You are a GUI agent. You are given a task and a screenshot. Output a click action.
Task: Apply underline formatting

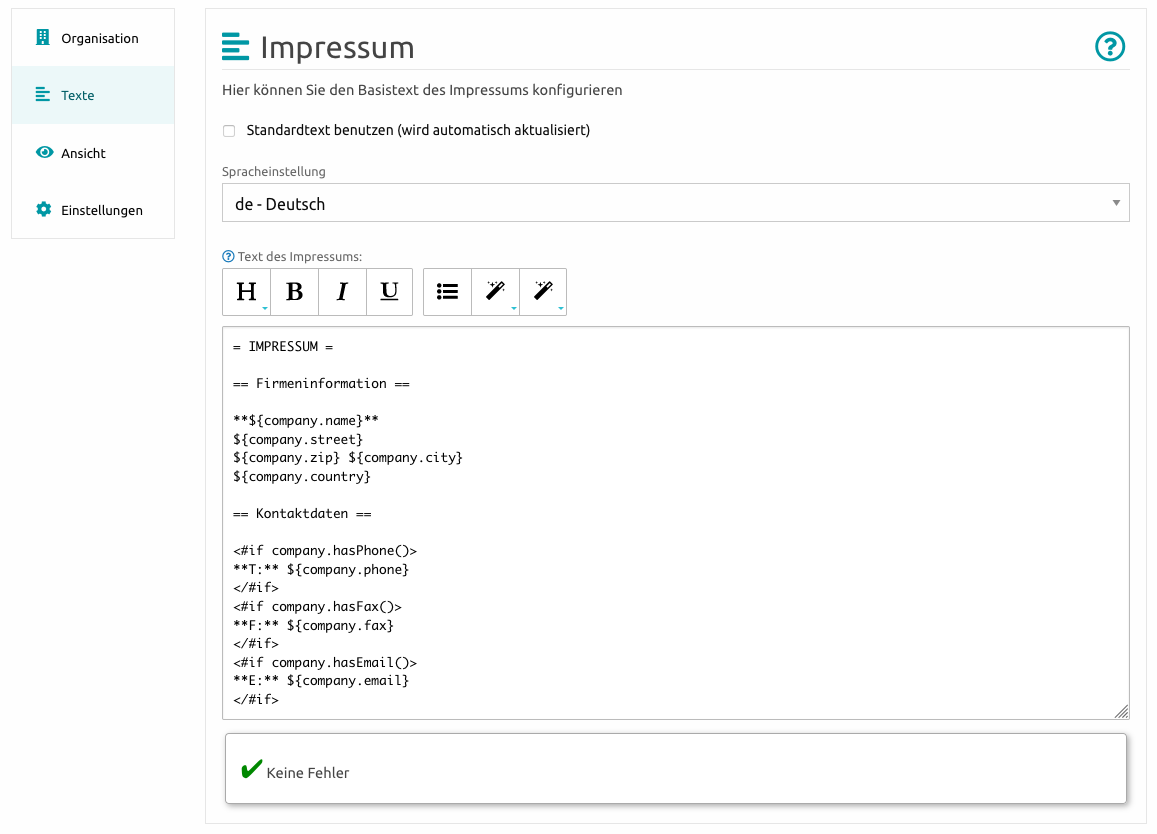point(389,292)
